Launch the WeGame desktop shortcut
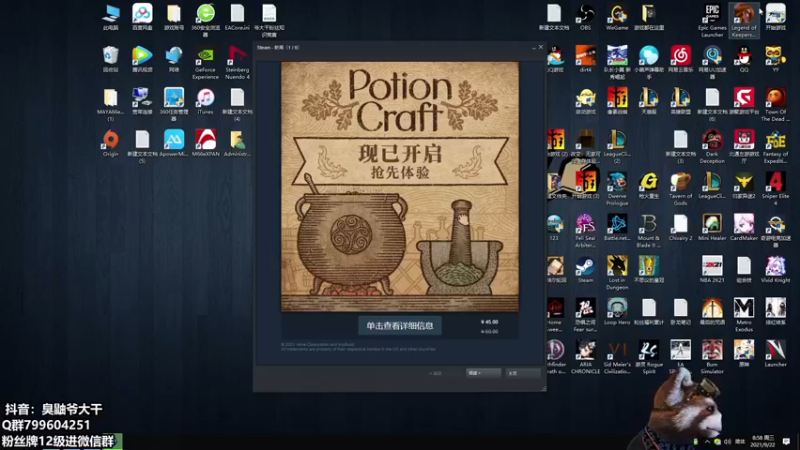Viewport: 800px width, 450px height. tap(617, 17)
